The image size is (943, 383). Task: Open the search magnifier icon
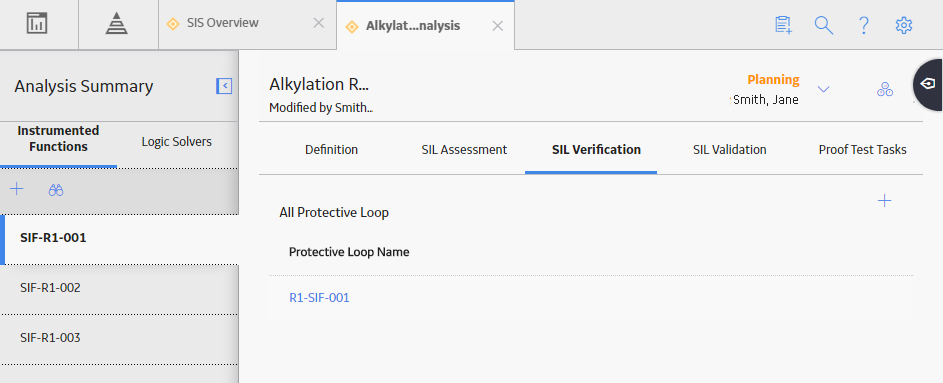(823, 25)
